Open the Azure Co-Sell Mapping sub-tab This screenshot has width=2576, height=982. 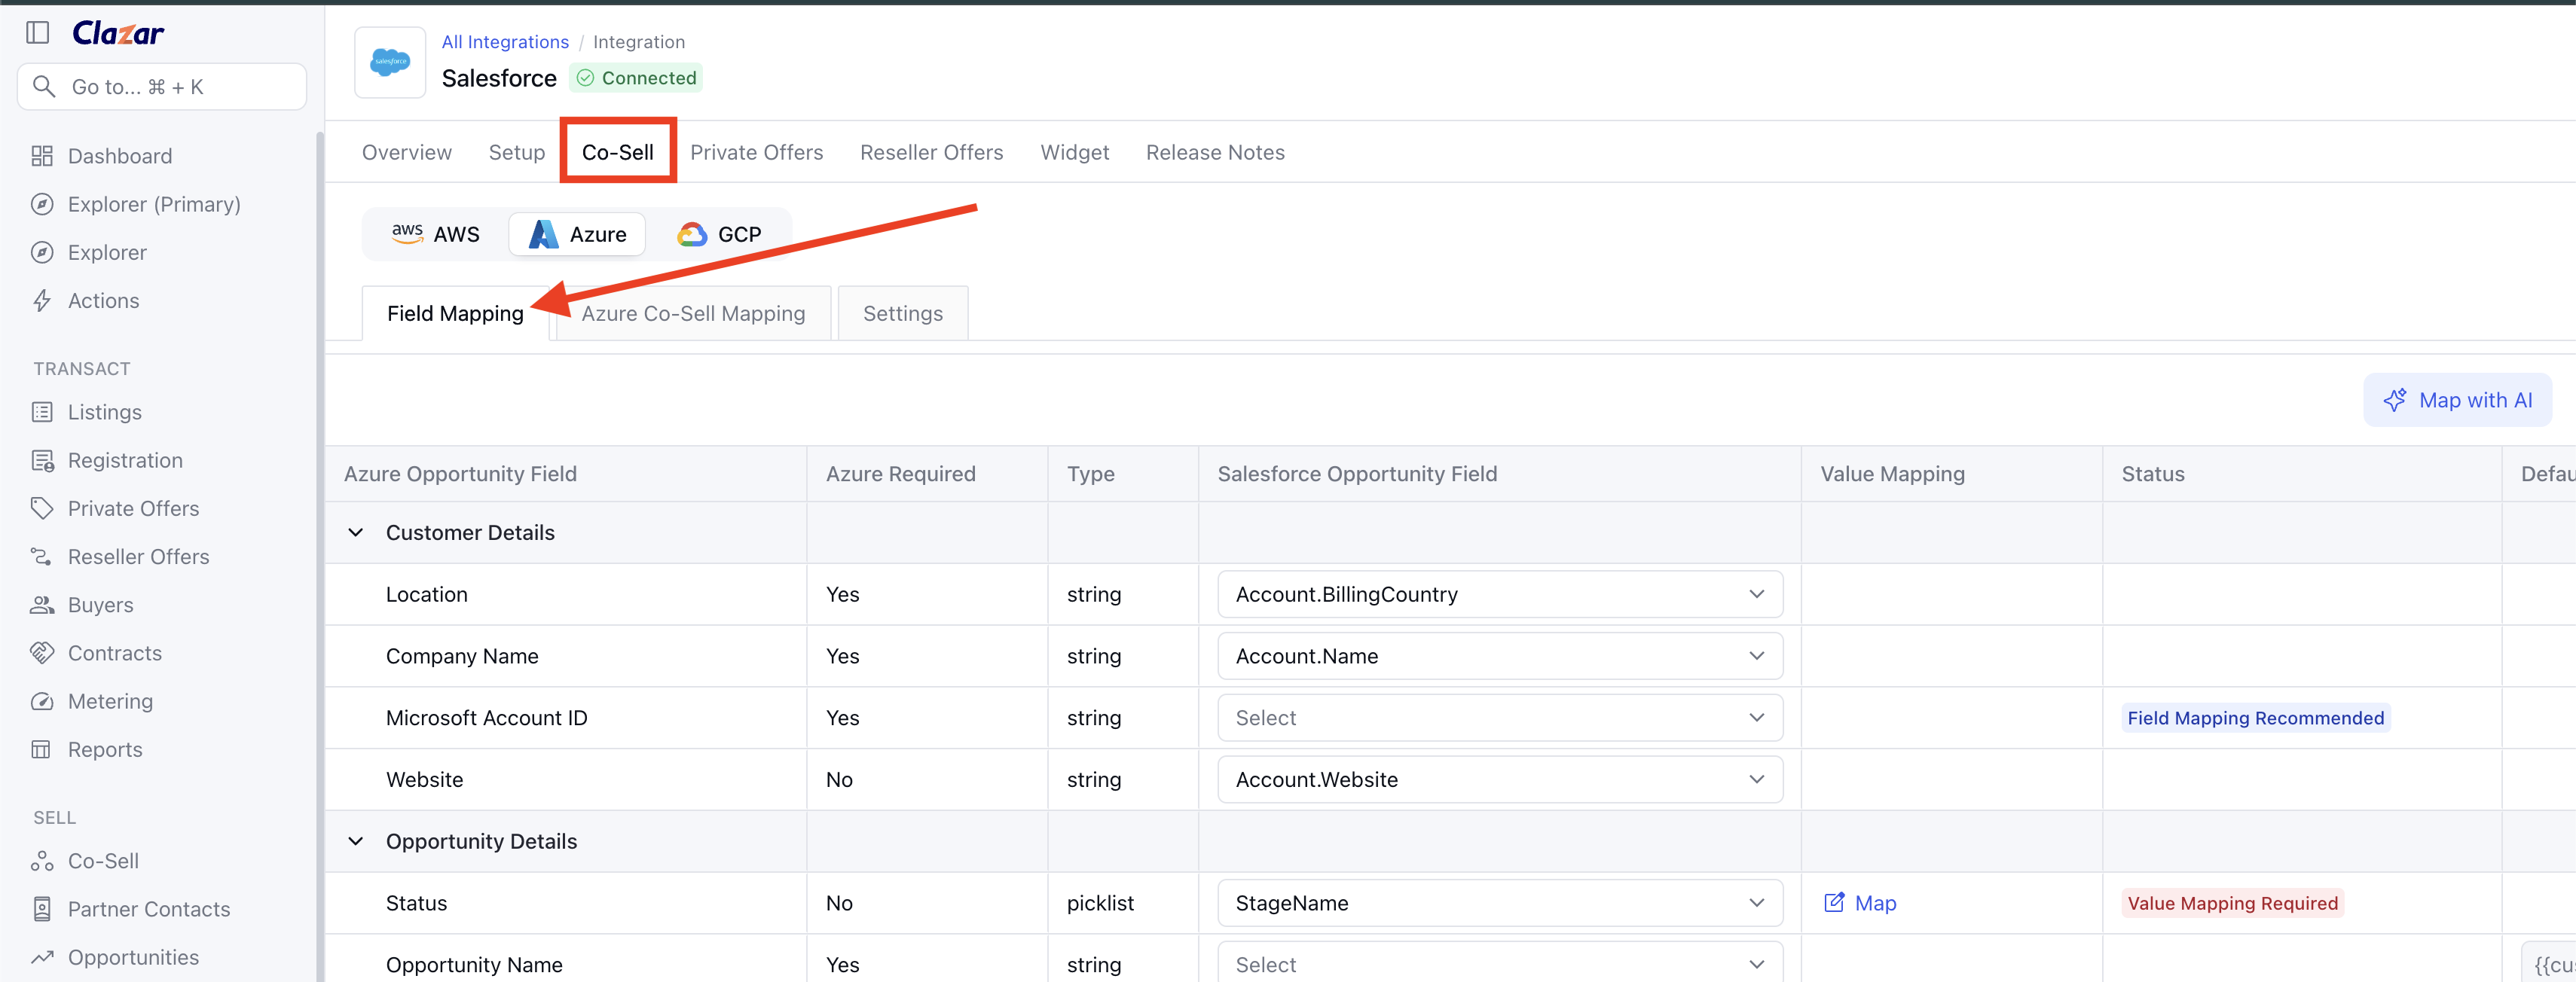pos(694,313)
